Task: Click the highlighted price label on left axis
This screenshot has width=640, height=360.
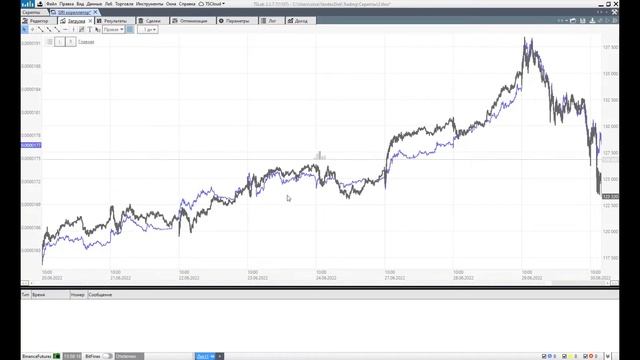Action: point(31,145)
